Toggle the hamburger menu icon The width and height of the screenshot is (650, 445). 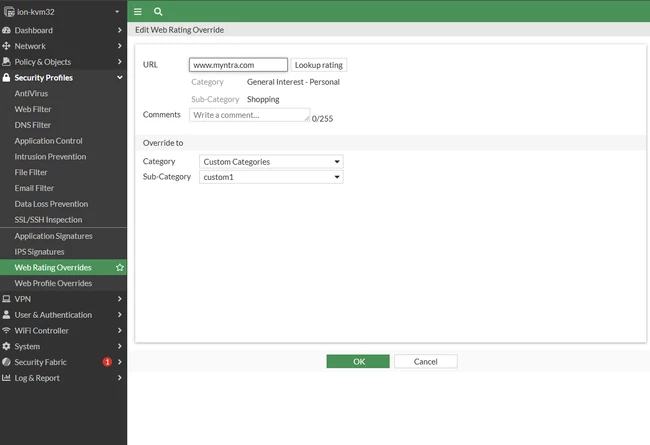tap(138, 12)
